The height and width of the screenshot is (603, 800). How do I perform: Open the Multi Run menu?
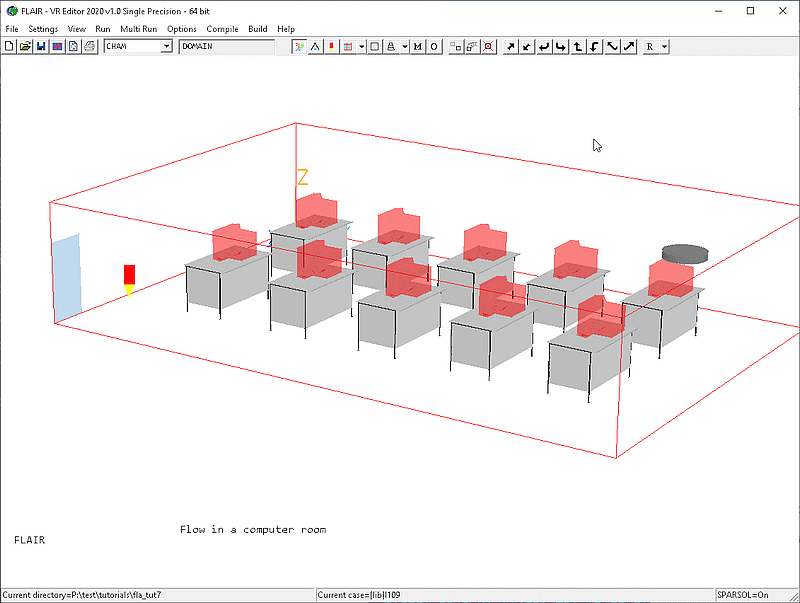[138, 29]
